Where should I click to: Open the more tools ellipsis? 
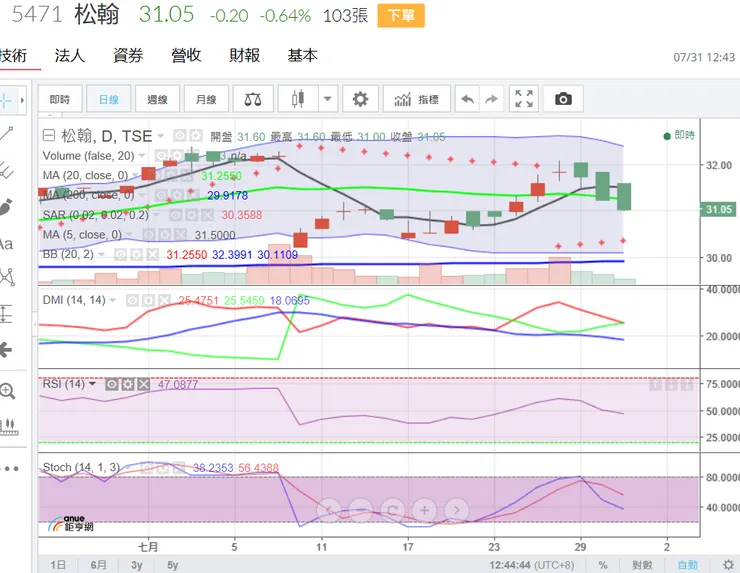pos(9,469)
